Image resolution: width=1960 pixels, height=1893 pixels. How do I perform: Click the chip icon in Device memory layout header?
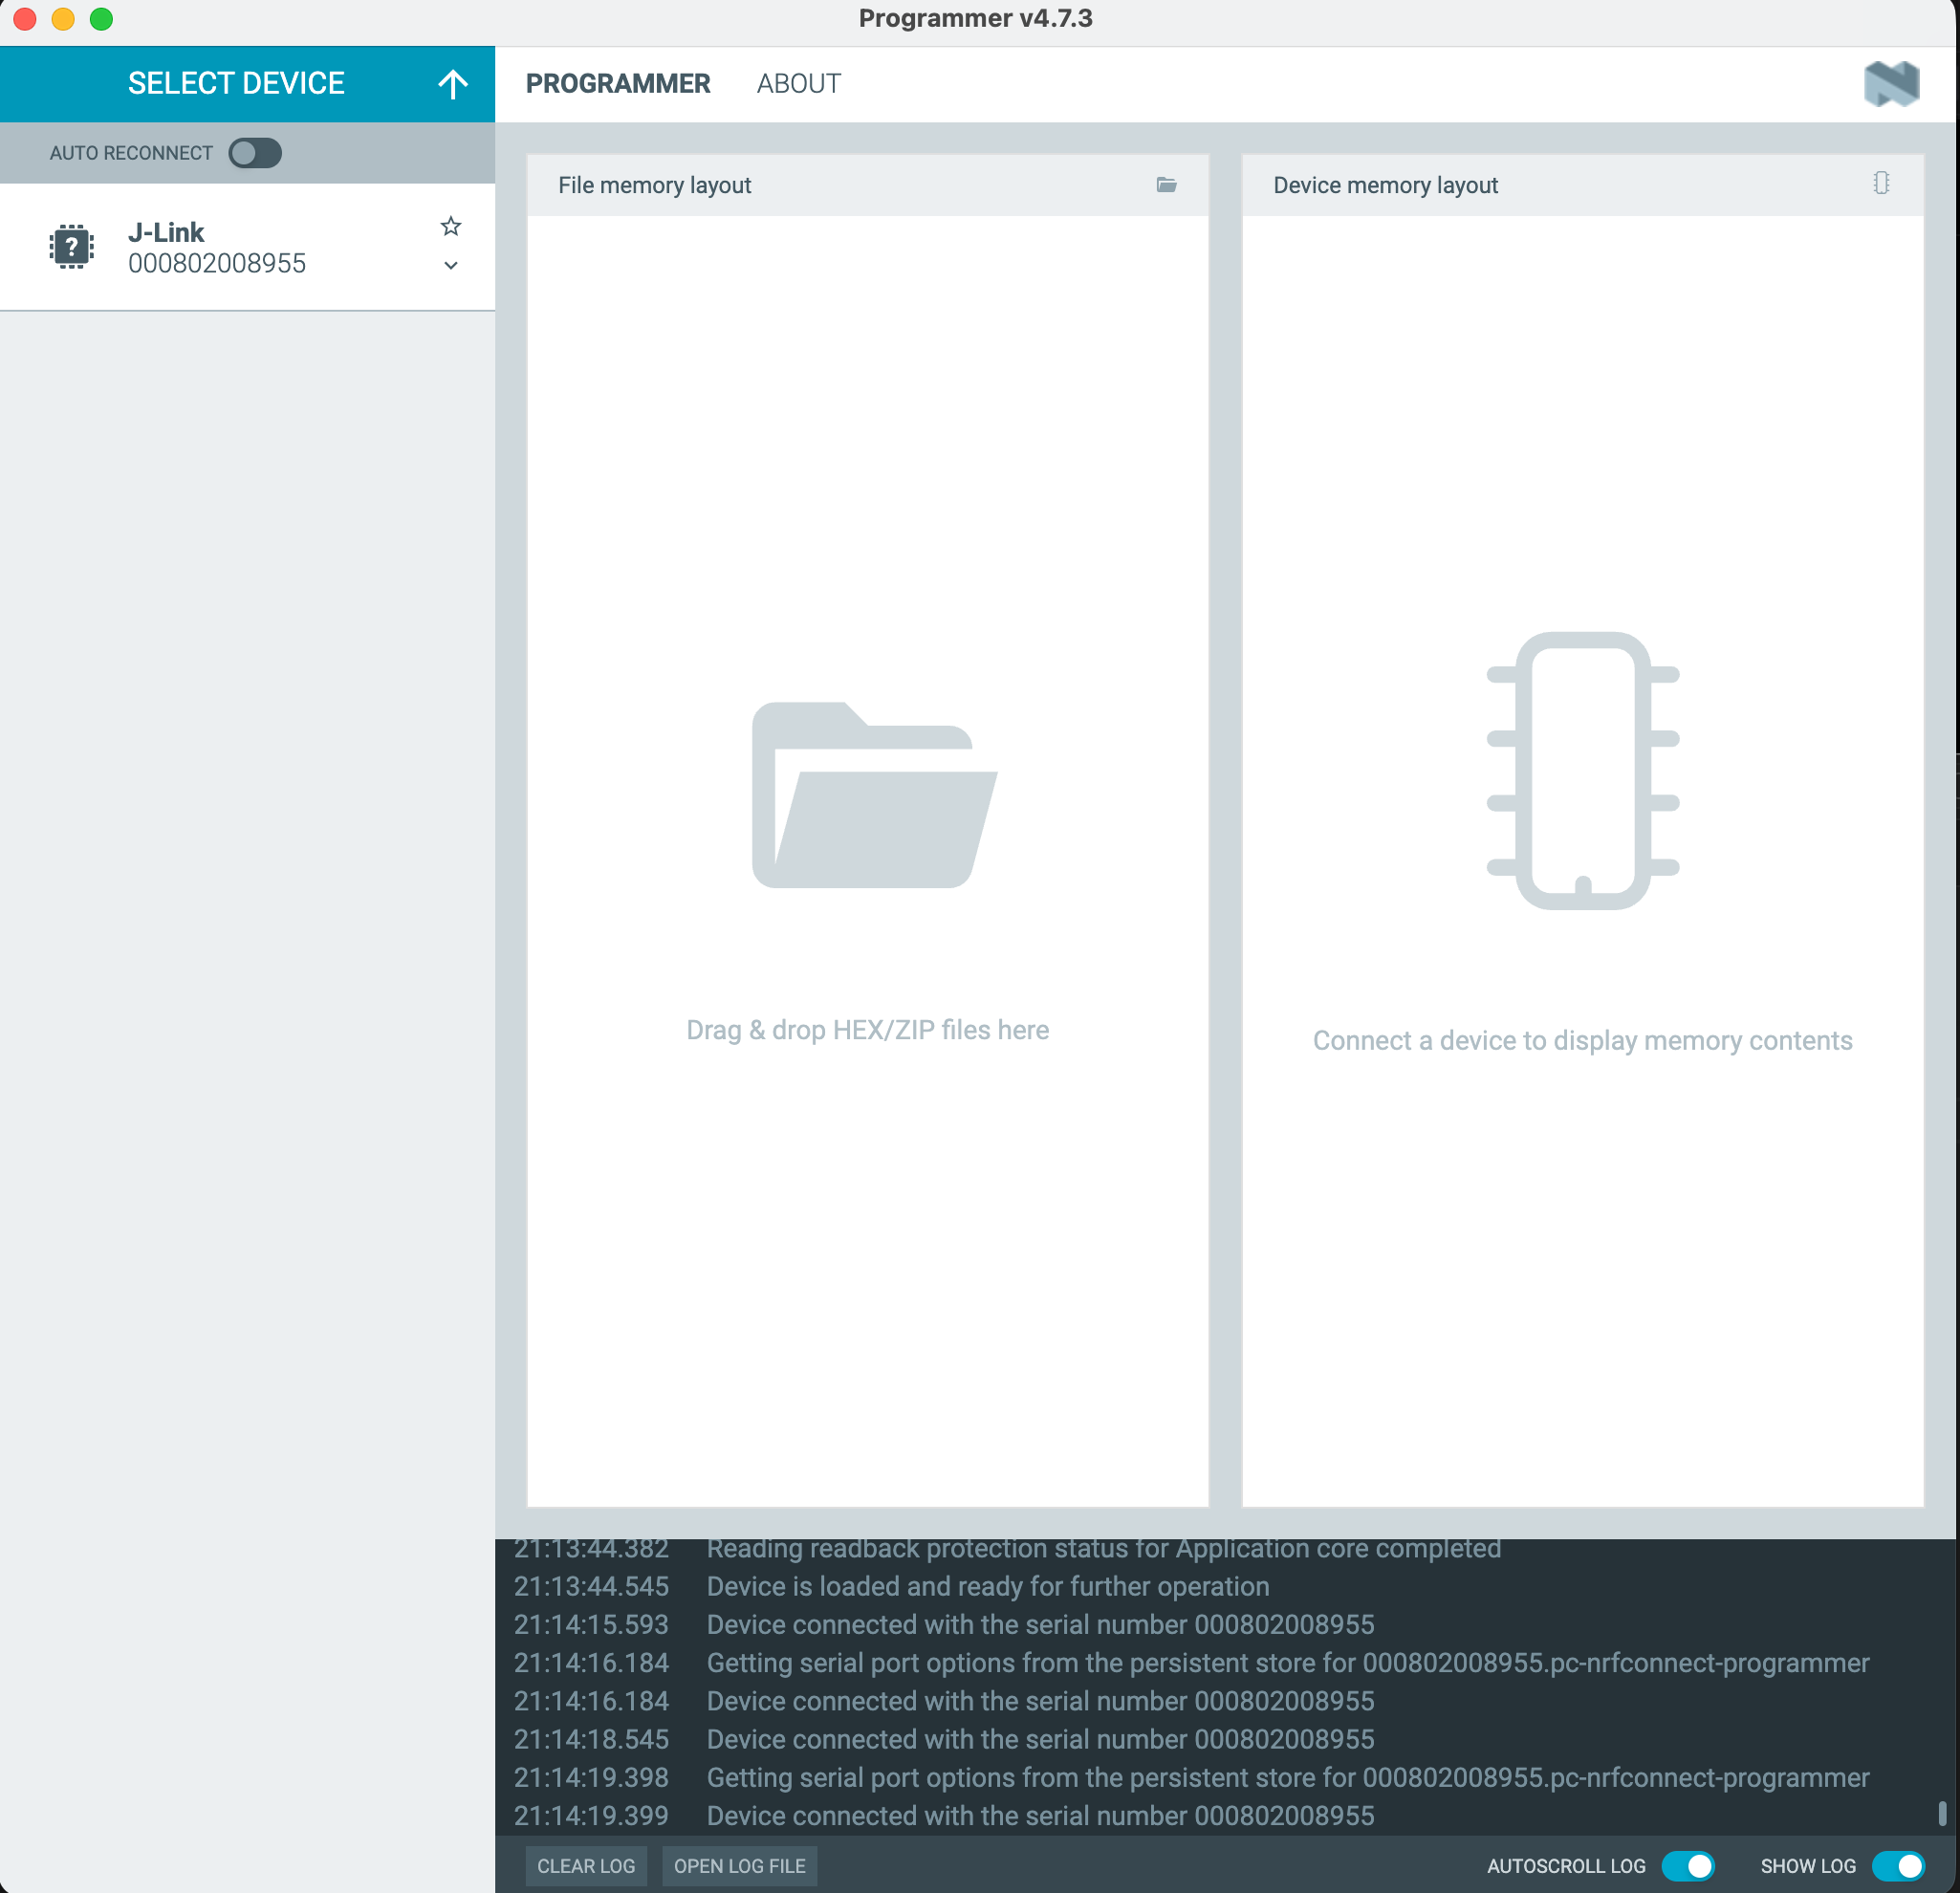(x=1881, y=183)
